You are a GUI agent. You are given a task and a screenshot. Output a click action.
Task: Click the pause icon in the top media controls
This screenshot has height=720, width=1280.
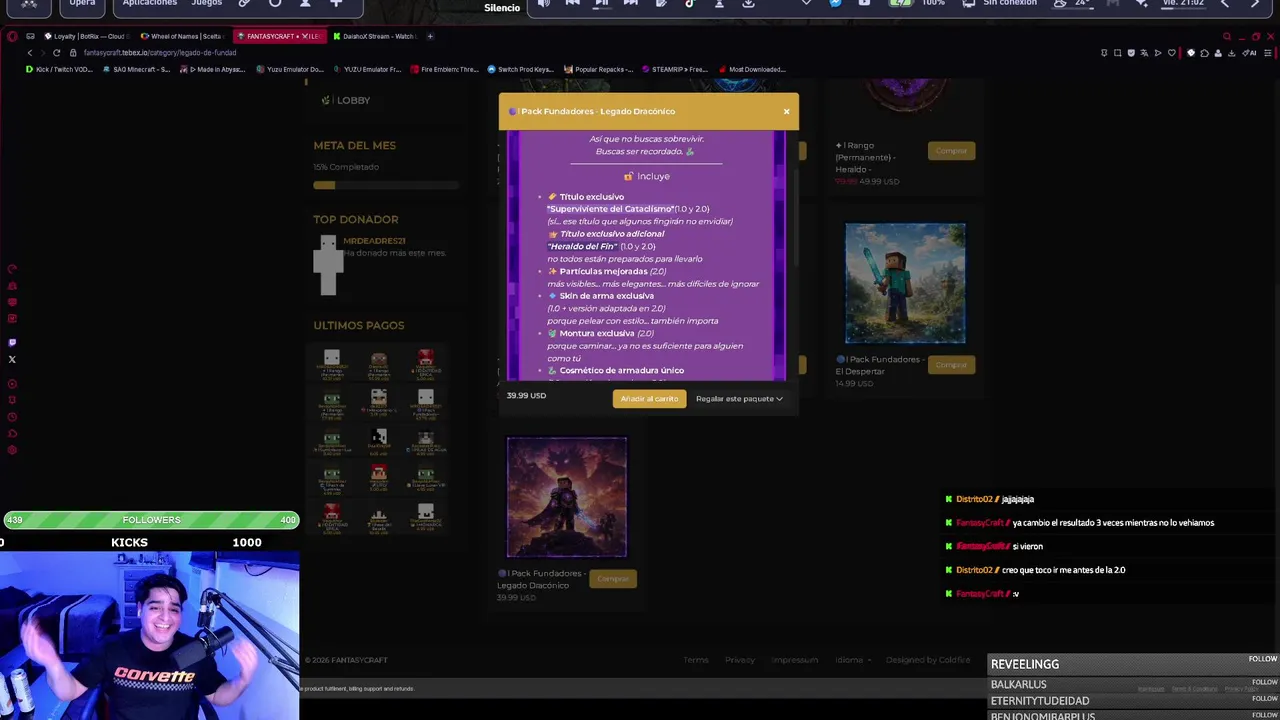(602, 3)
